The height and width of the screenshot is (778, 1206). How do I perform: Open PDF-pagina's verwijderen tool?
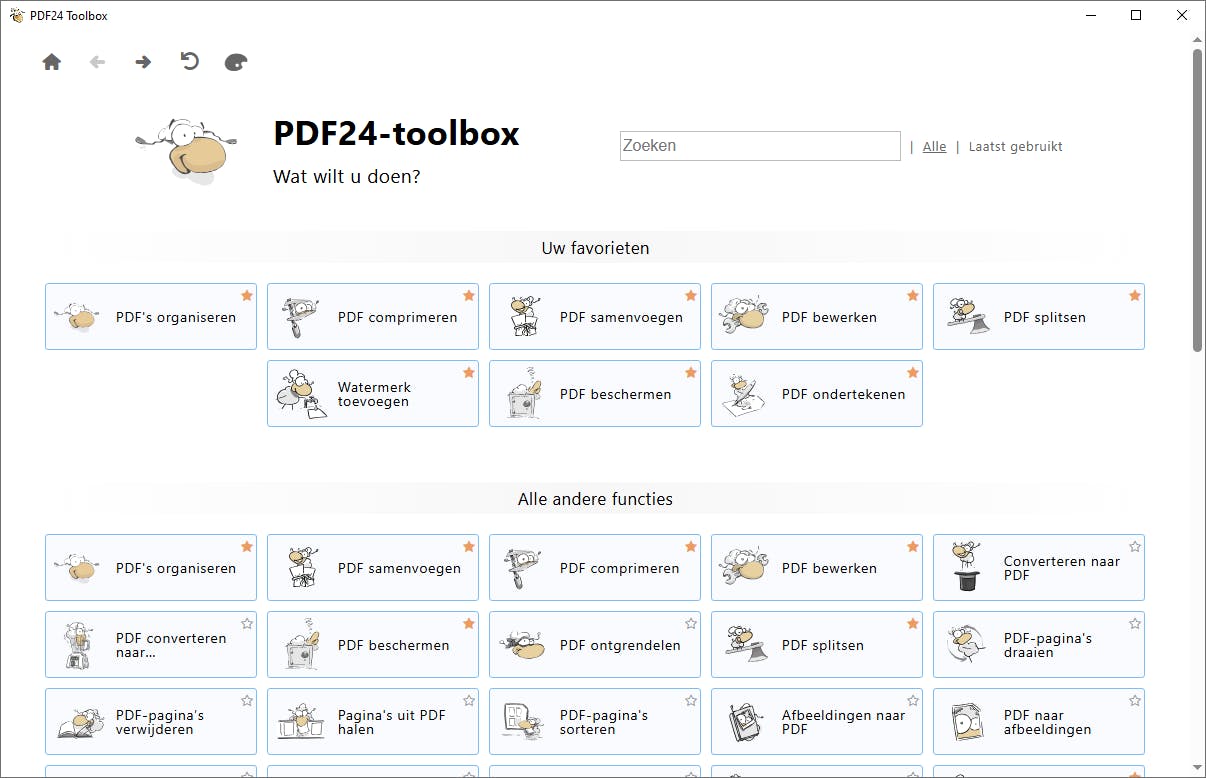(151, 722)
